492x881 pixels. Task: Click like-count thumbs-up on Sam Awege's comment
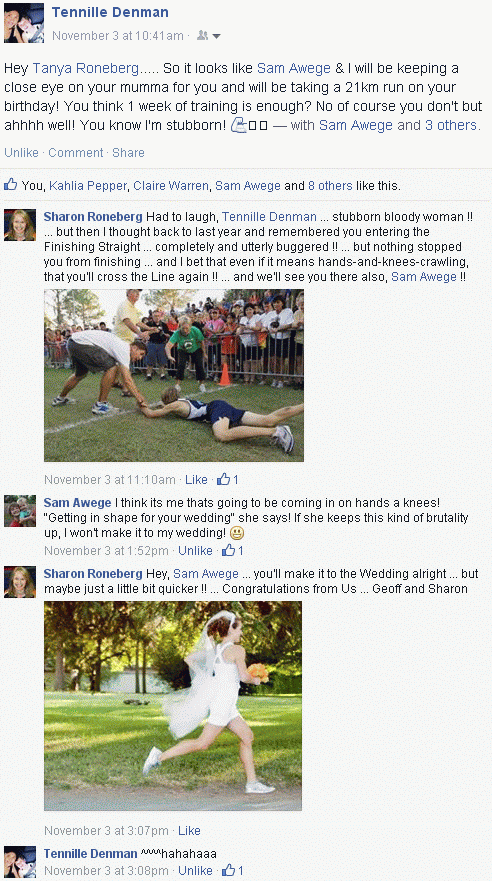tap(228, 550)
